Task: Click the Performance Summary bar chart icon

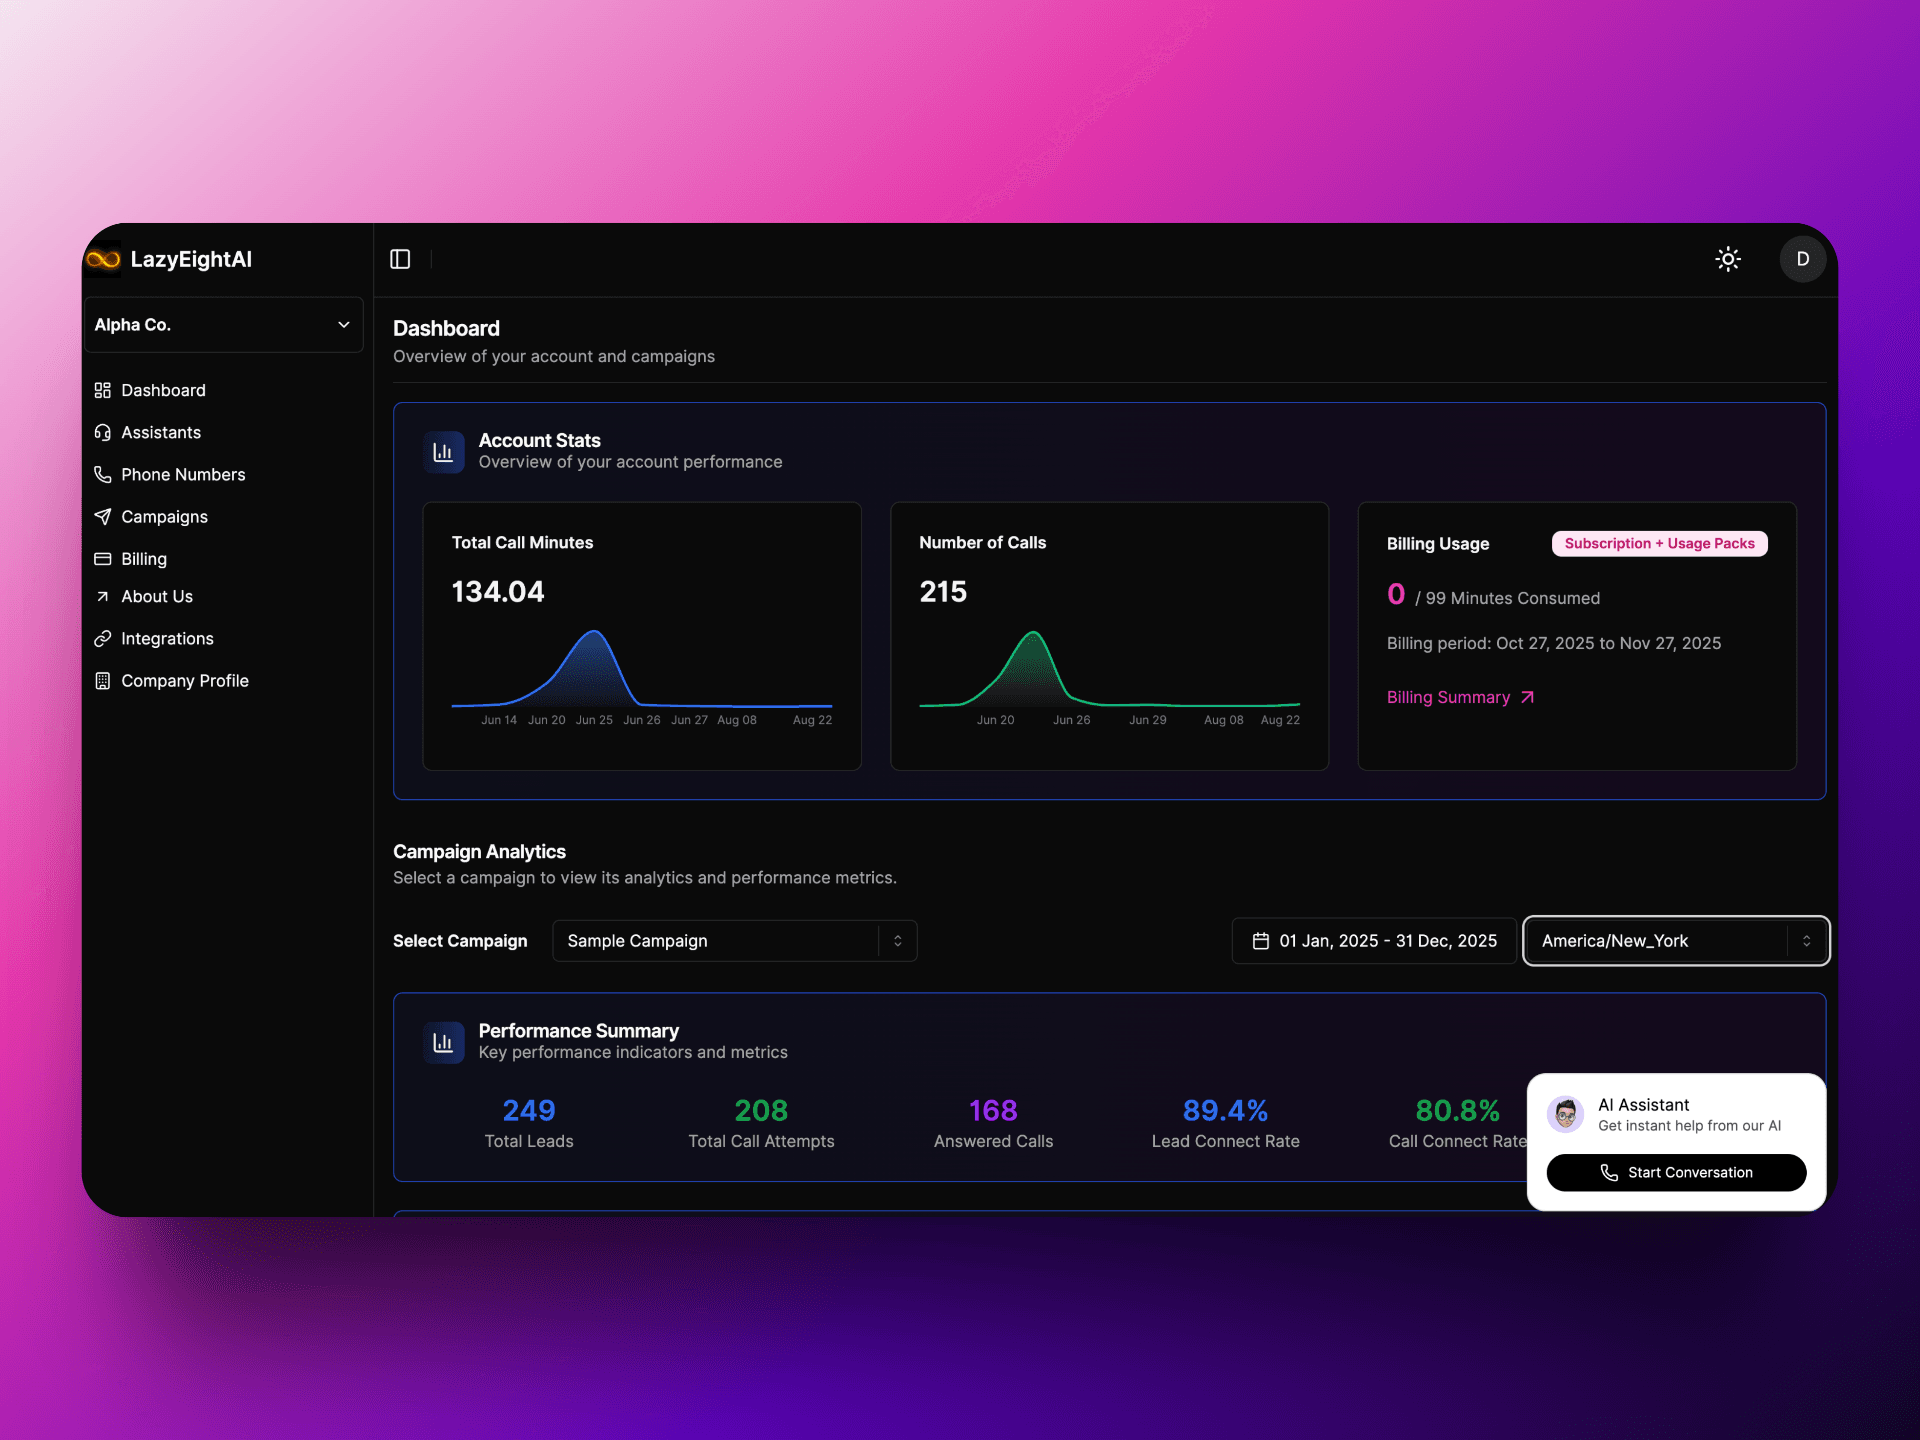Action: 443,1042
